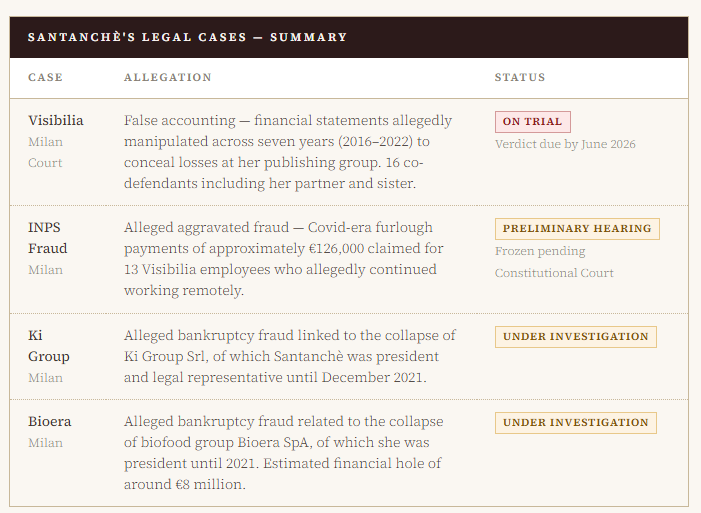Screen dimensions: 701x513
Task: Click the "Milan Court" label under Visibilia
Action: pyautogui.click(x=45, y=153)
